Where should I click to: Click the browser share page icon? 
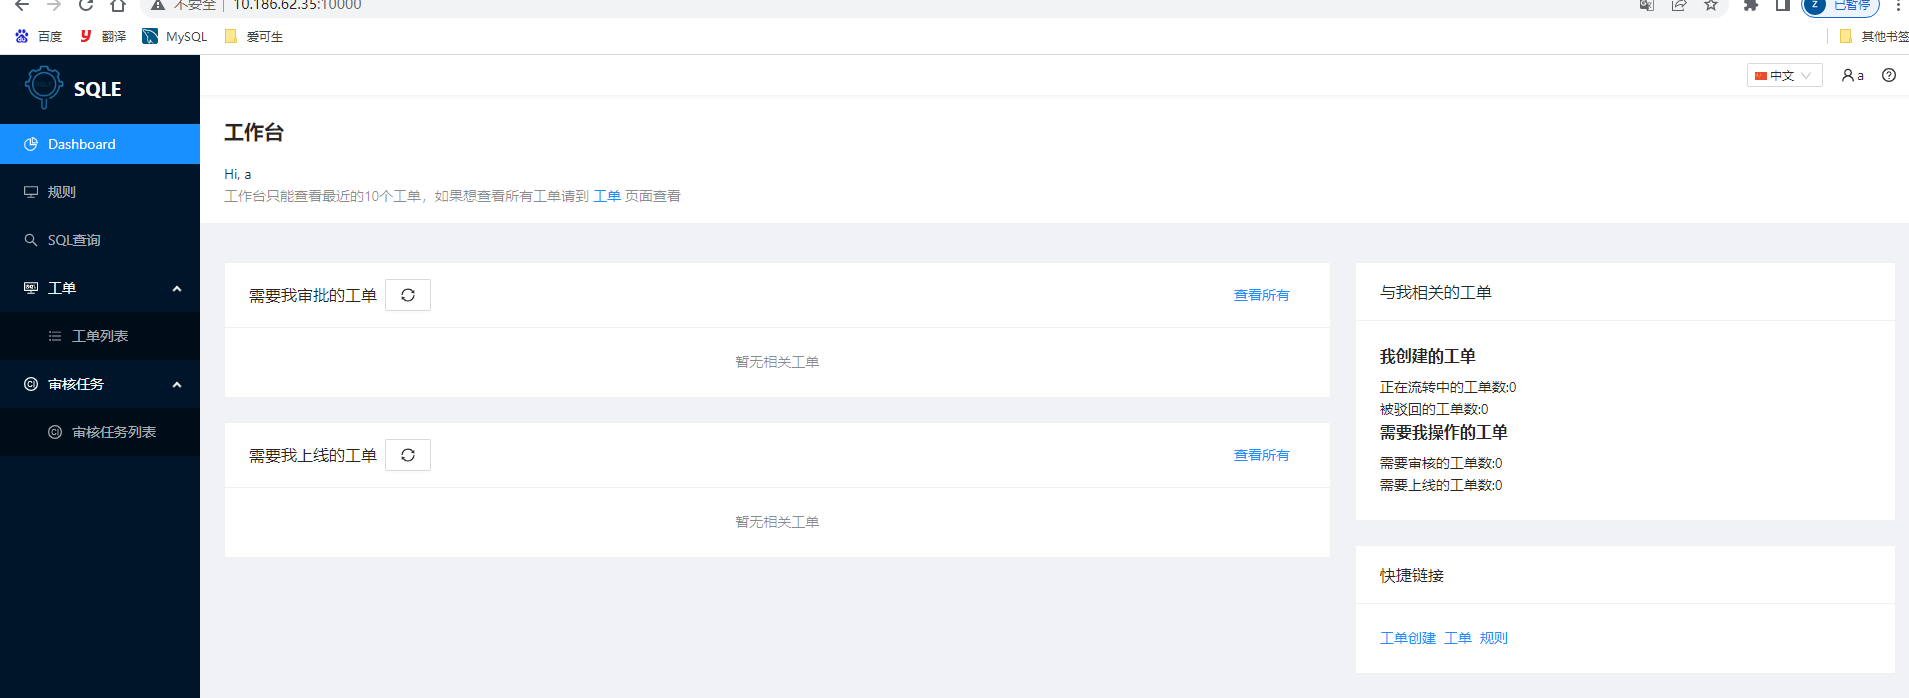1679,5
